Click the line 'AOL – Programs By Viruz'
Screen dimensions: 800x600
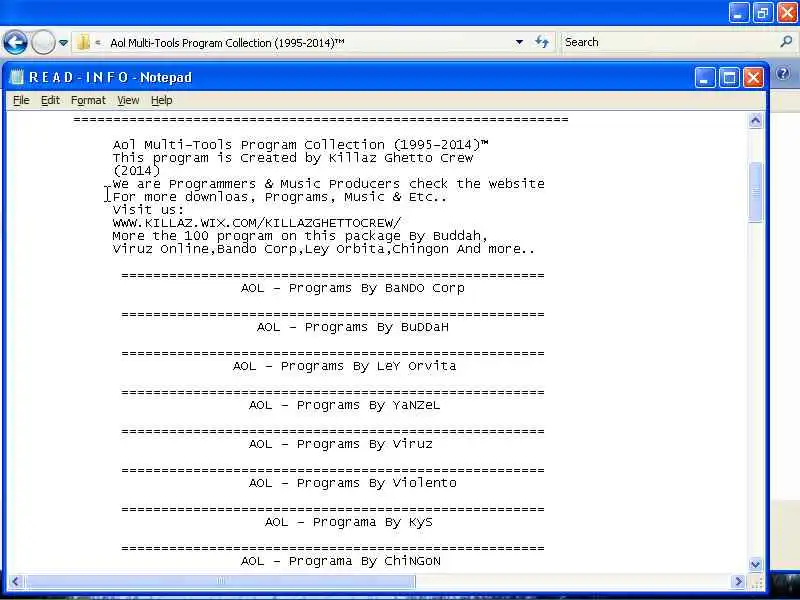341,444
